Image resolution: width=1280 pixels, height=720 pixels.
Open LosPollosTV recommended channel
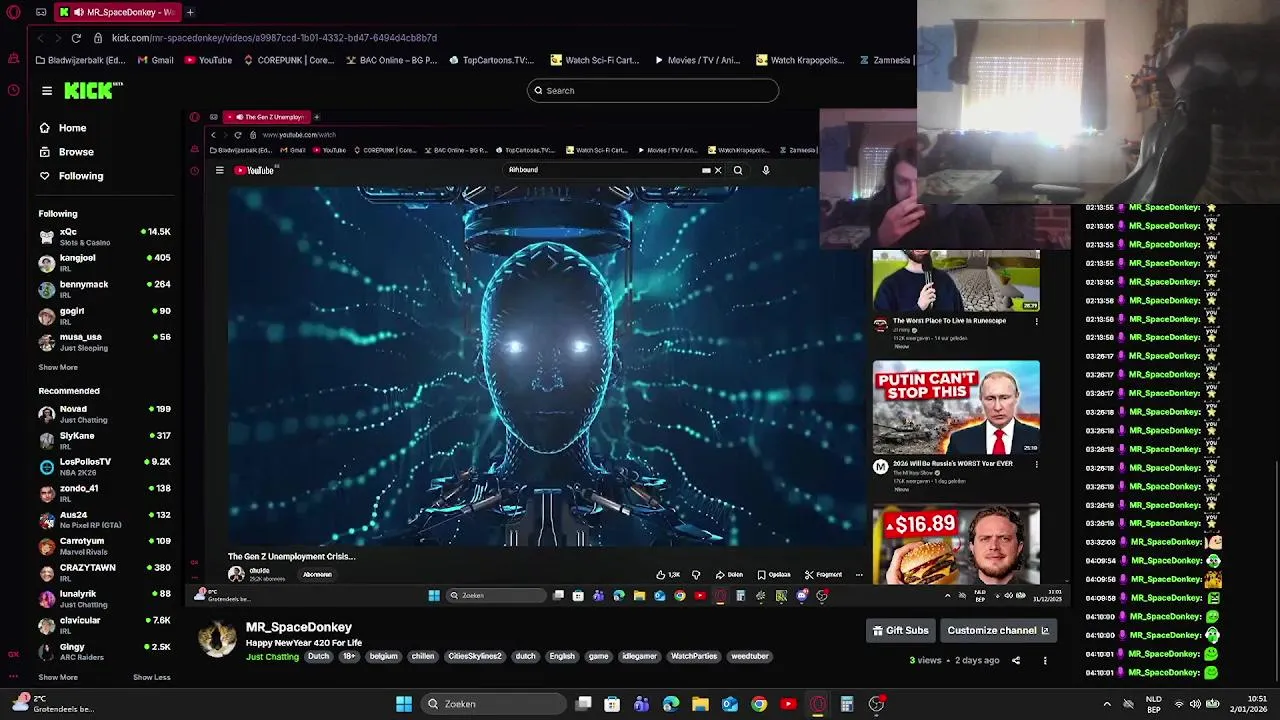[x=104, y=466]
